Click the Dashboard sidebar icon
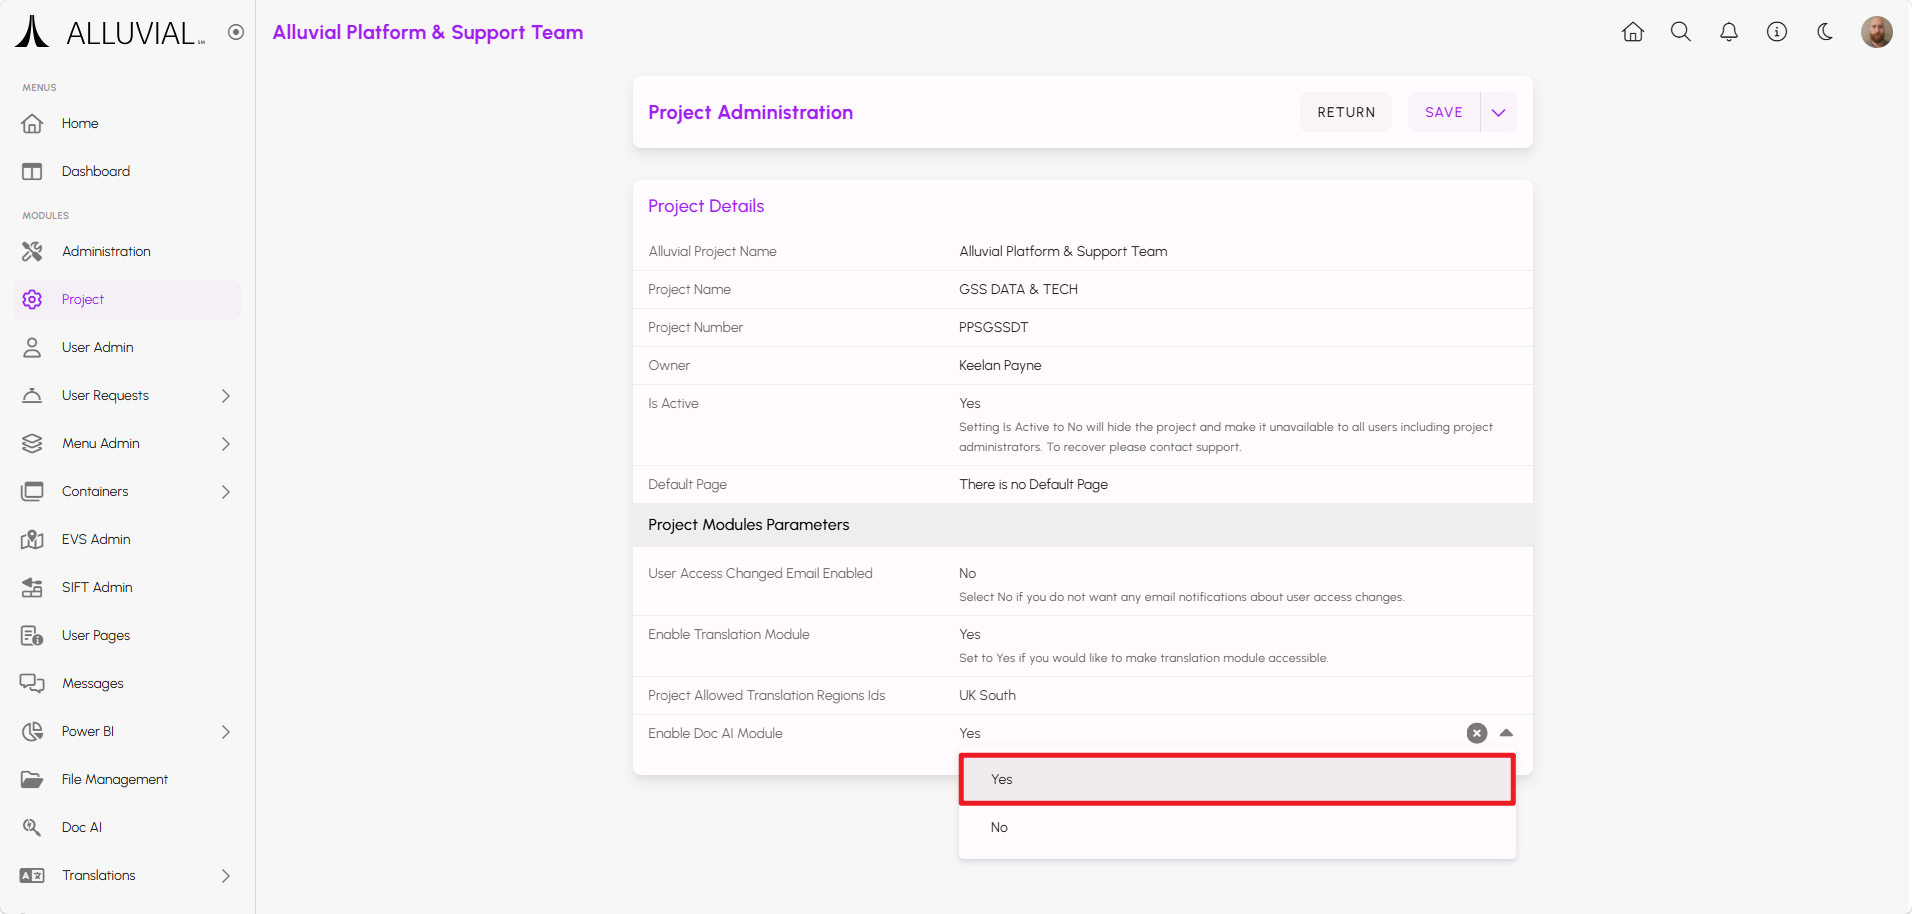Image resolution: width=1912 pixels, height=914 pixels. (32, 172)
